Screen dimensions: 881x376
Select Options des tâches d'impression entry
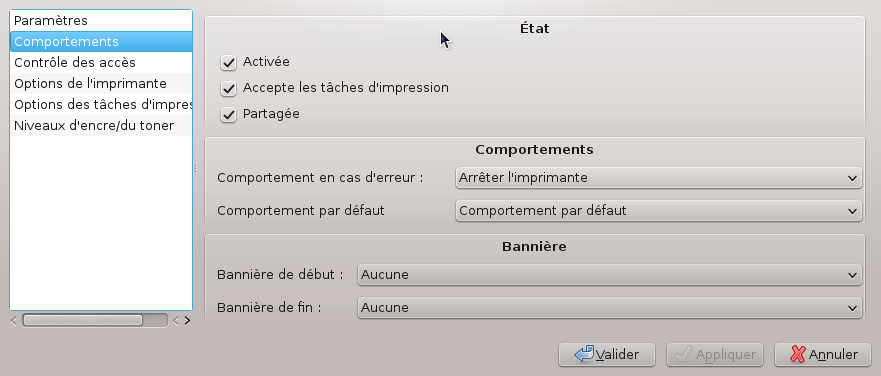(101, 105)
